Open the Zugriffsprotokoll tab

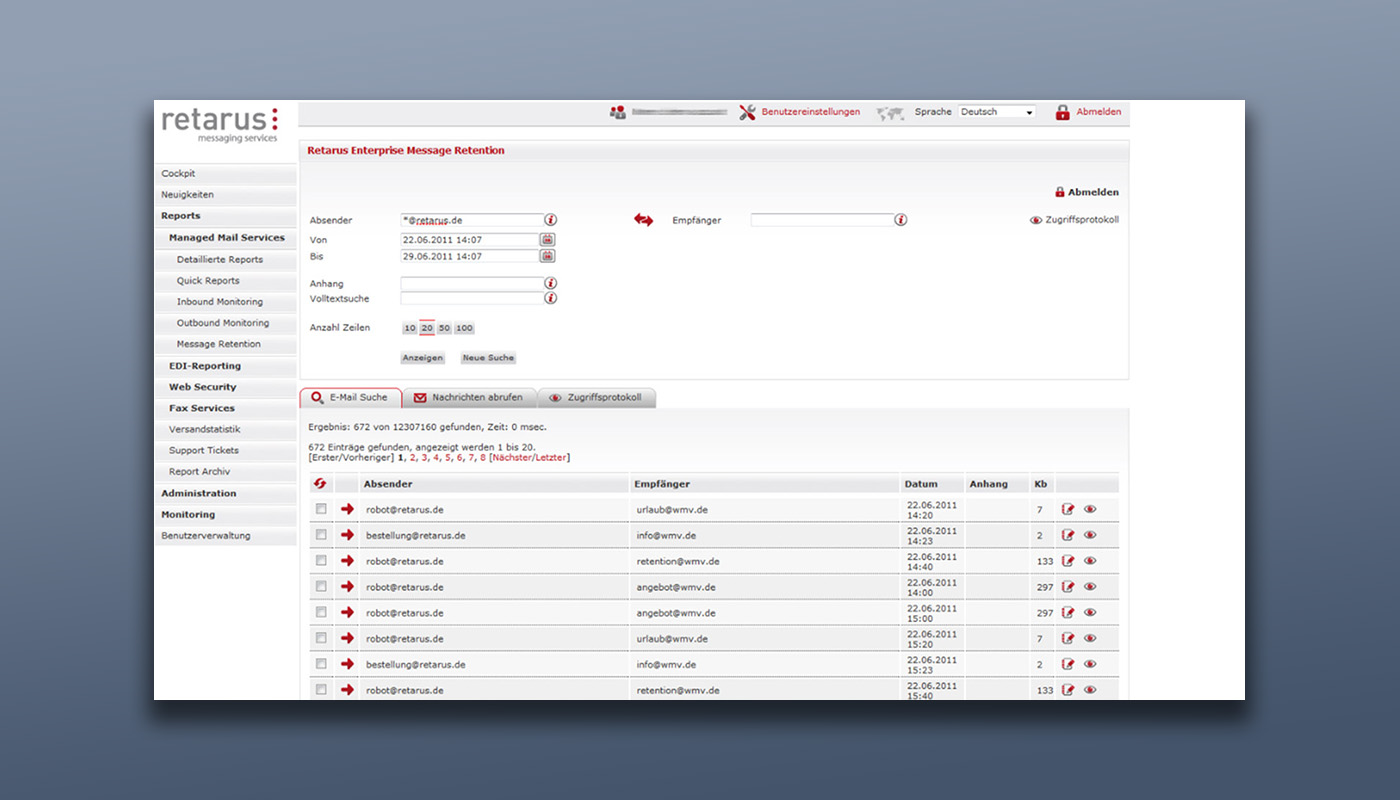point(597,398)
